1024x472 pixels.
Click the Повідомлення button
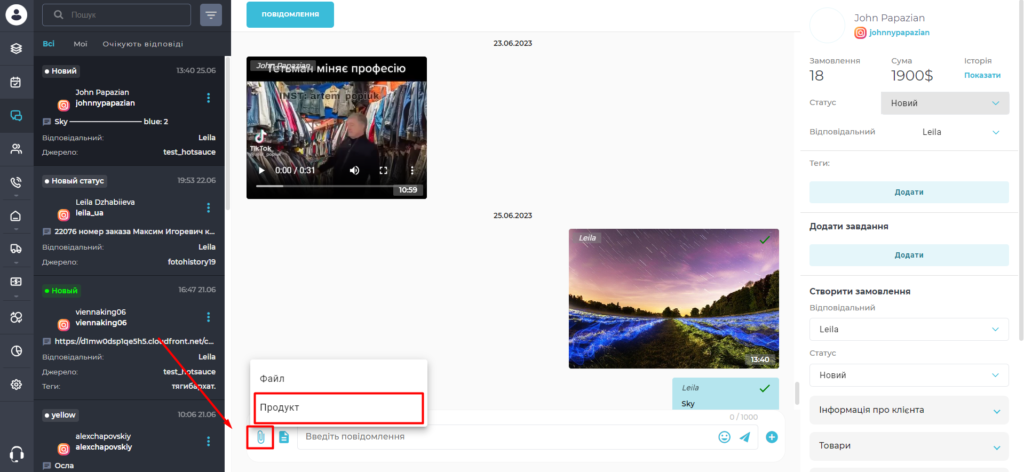click(290, 14)
